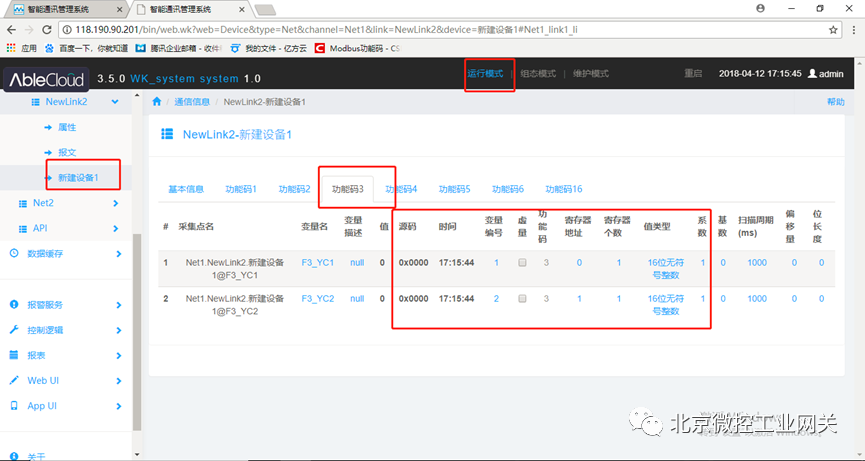Toggle virtual checkbox for F3_YC1 row
The width and height of the screenshot is (865, 461).
pyautogui.click(x=522, y=263)
